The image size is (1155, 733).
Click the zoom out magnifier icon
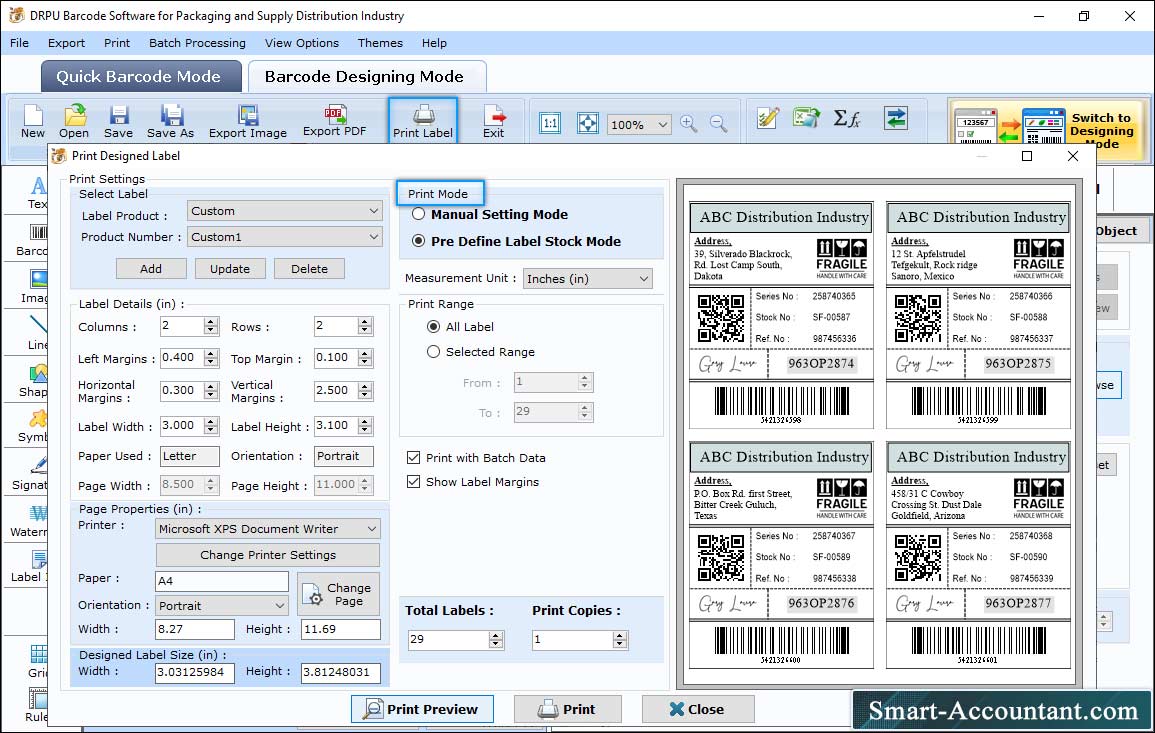pos(718,123)
